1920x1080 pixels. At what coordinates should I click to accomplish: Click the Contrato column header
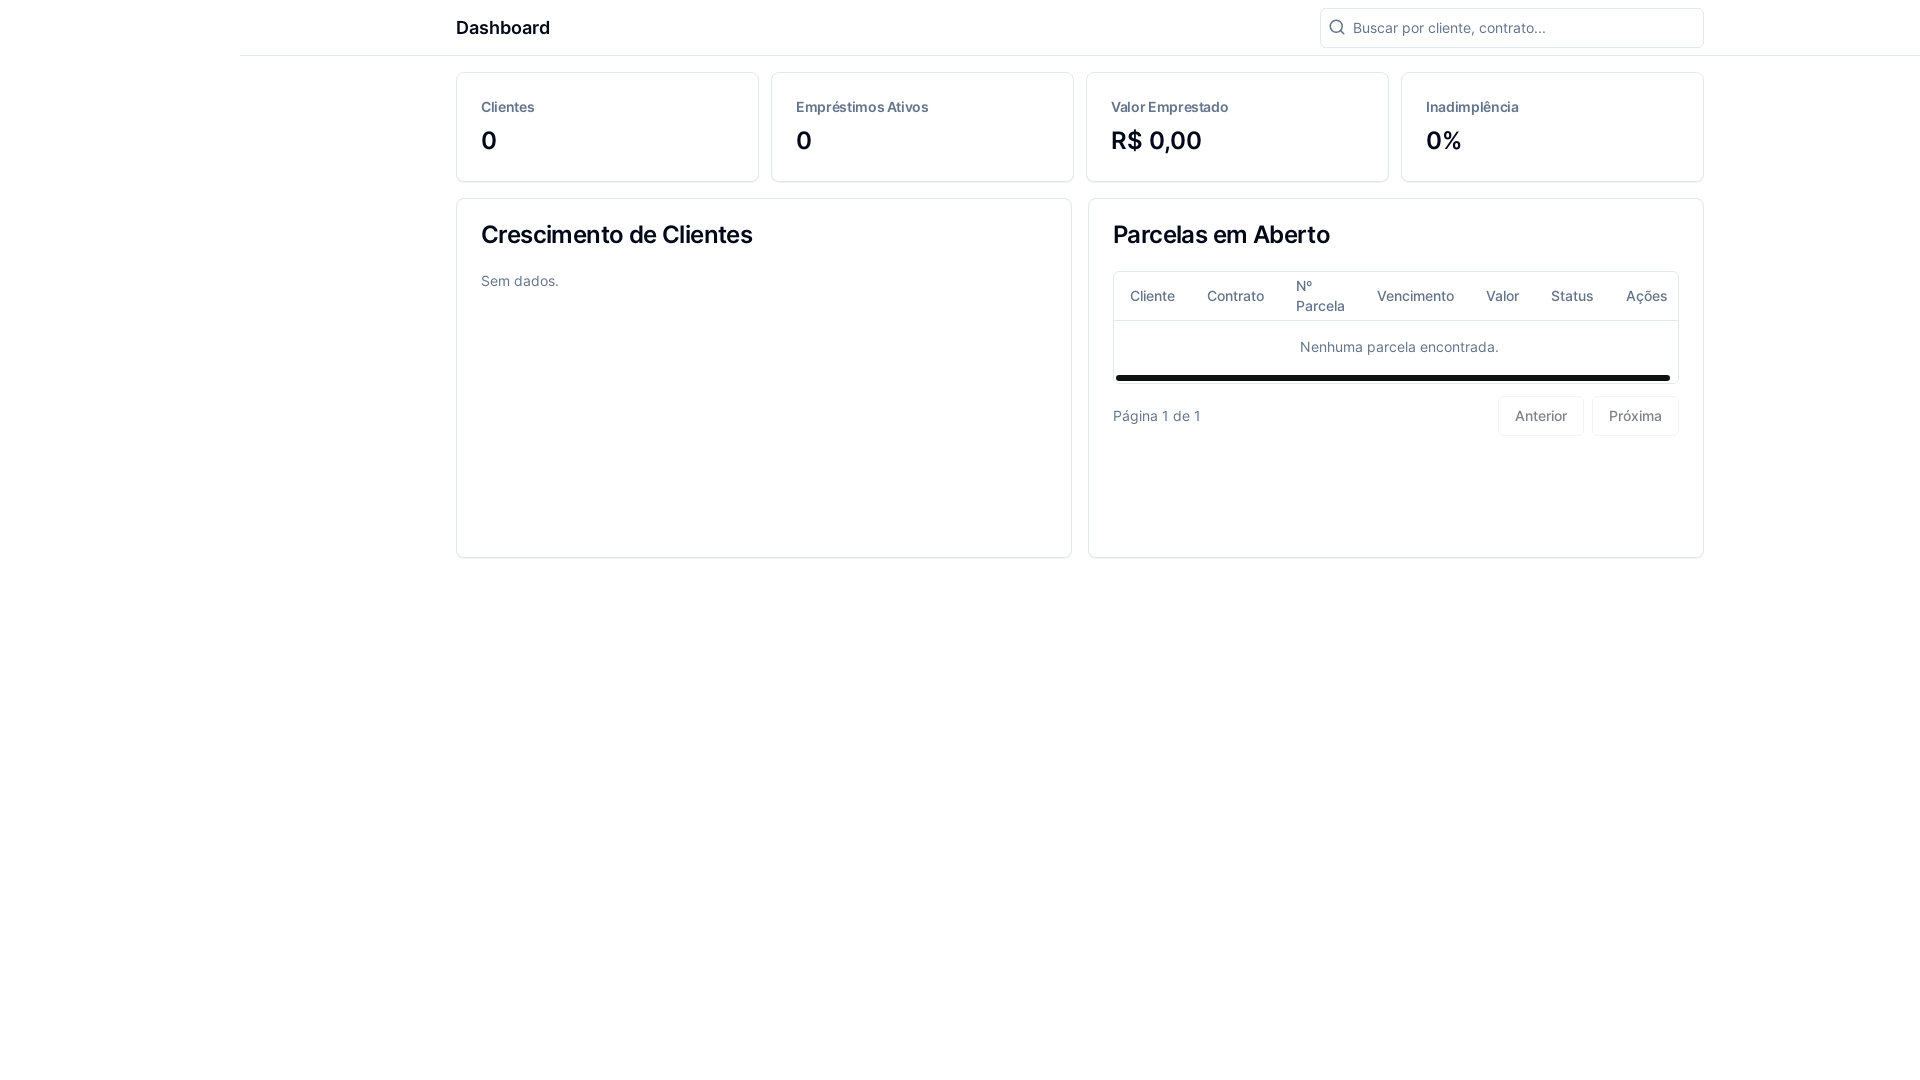pos(1235,296)
